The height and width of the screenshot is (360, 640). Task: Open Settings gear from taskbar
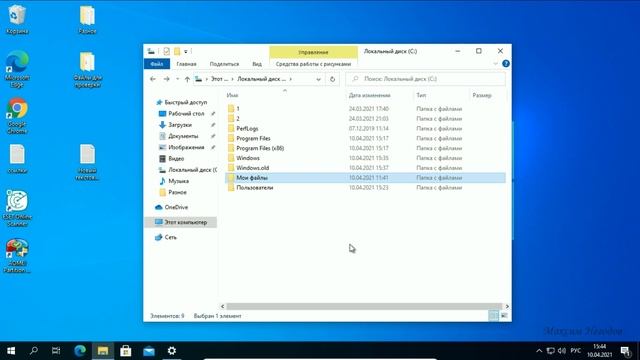[172, 351]
